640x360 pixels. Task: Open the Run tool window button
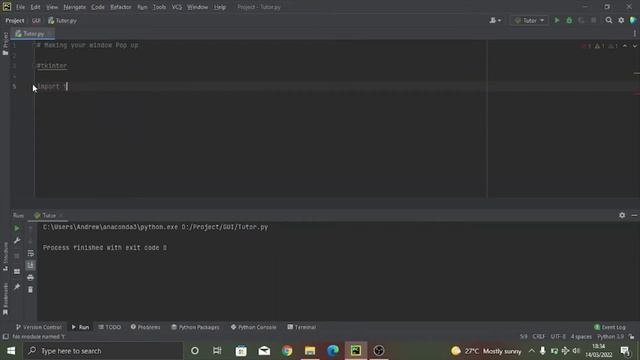coord(80,327)
